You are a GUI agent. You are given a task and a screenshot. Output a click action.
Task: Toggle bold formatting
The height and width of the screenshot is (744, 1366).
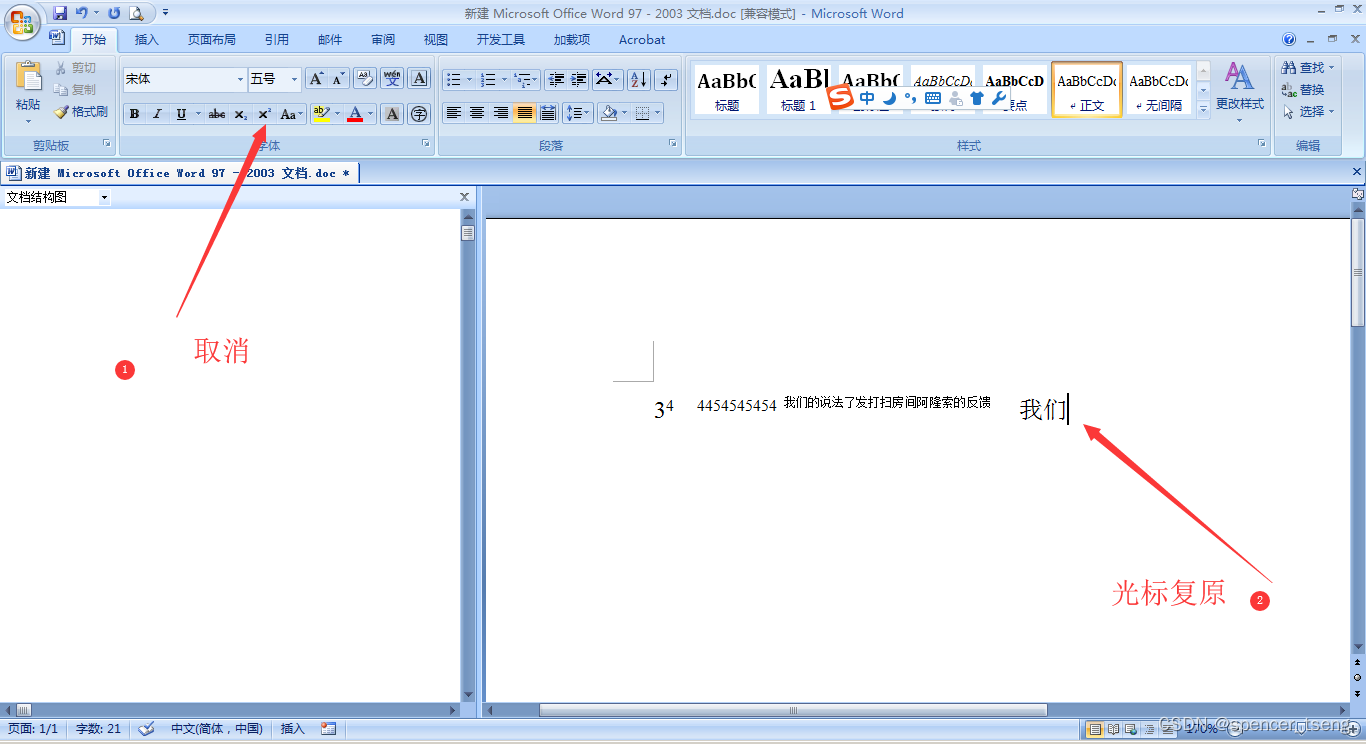pyautogui.click(x=134, y=114)
